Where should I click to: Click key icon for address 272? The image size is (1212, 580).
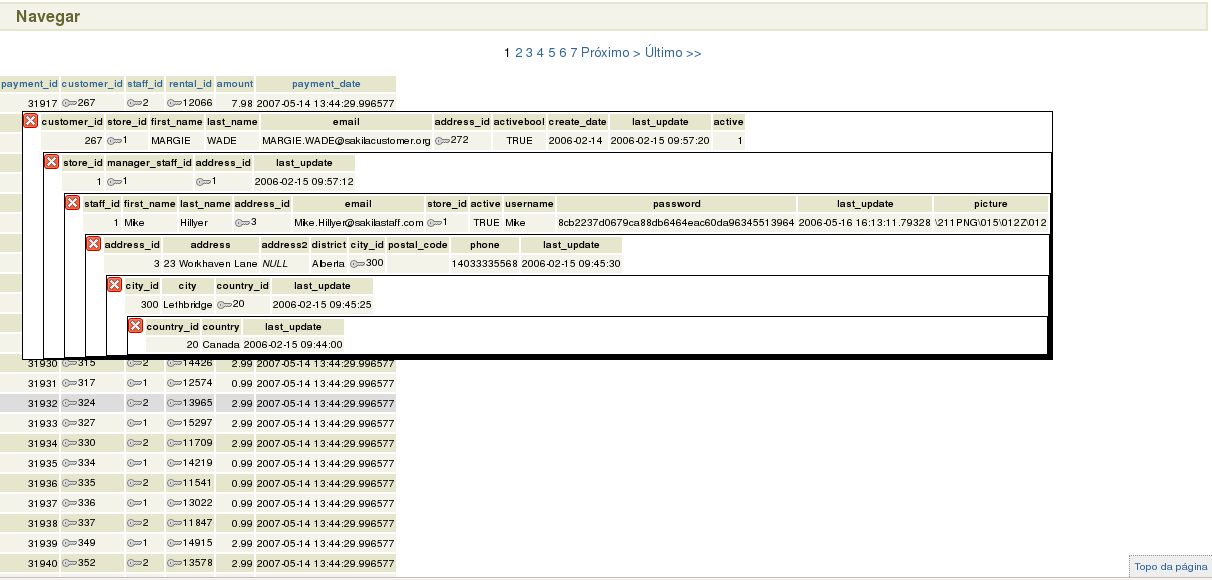pyautogui.click(x=442, y=141)
